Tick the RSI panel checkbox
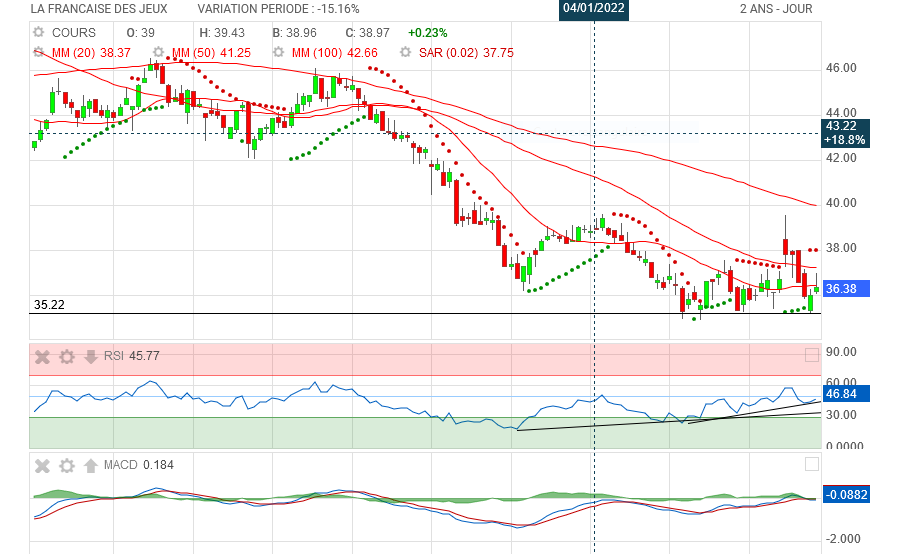920x554 pixels. (811, 355)
